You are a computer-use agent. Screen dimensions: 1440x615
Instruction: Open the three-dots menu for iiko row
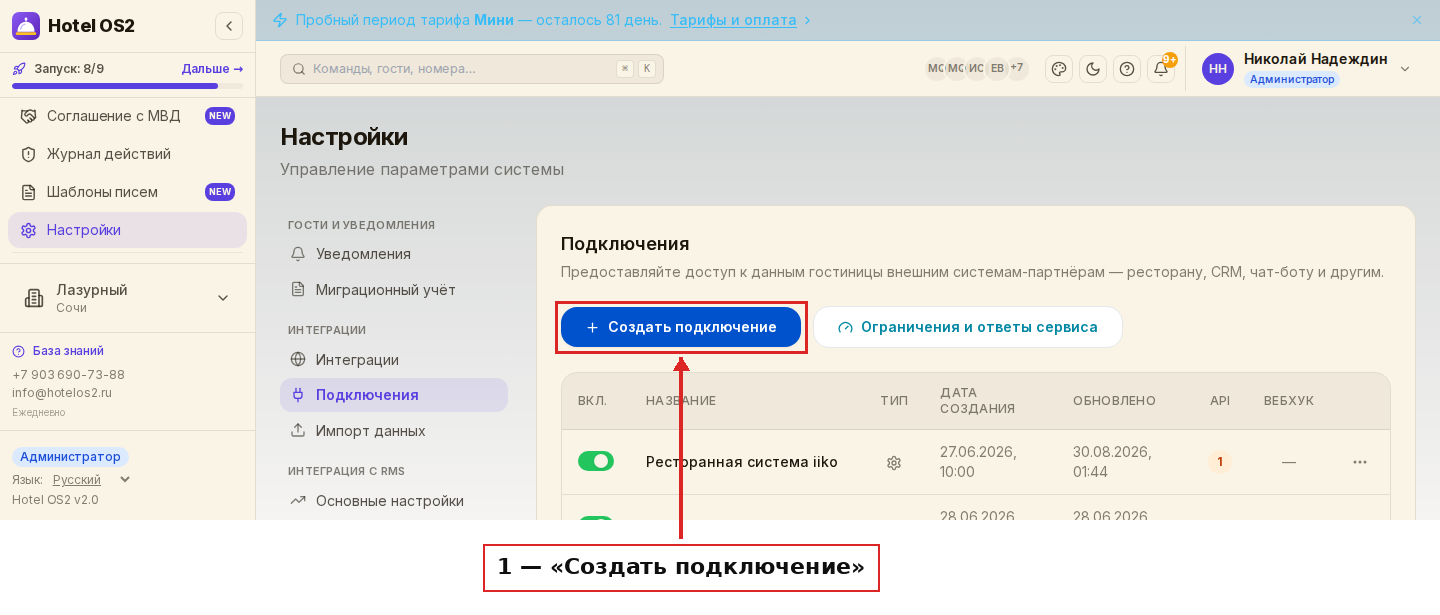click(x=1360, y=462)
